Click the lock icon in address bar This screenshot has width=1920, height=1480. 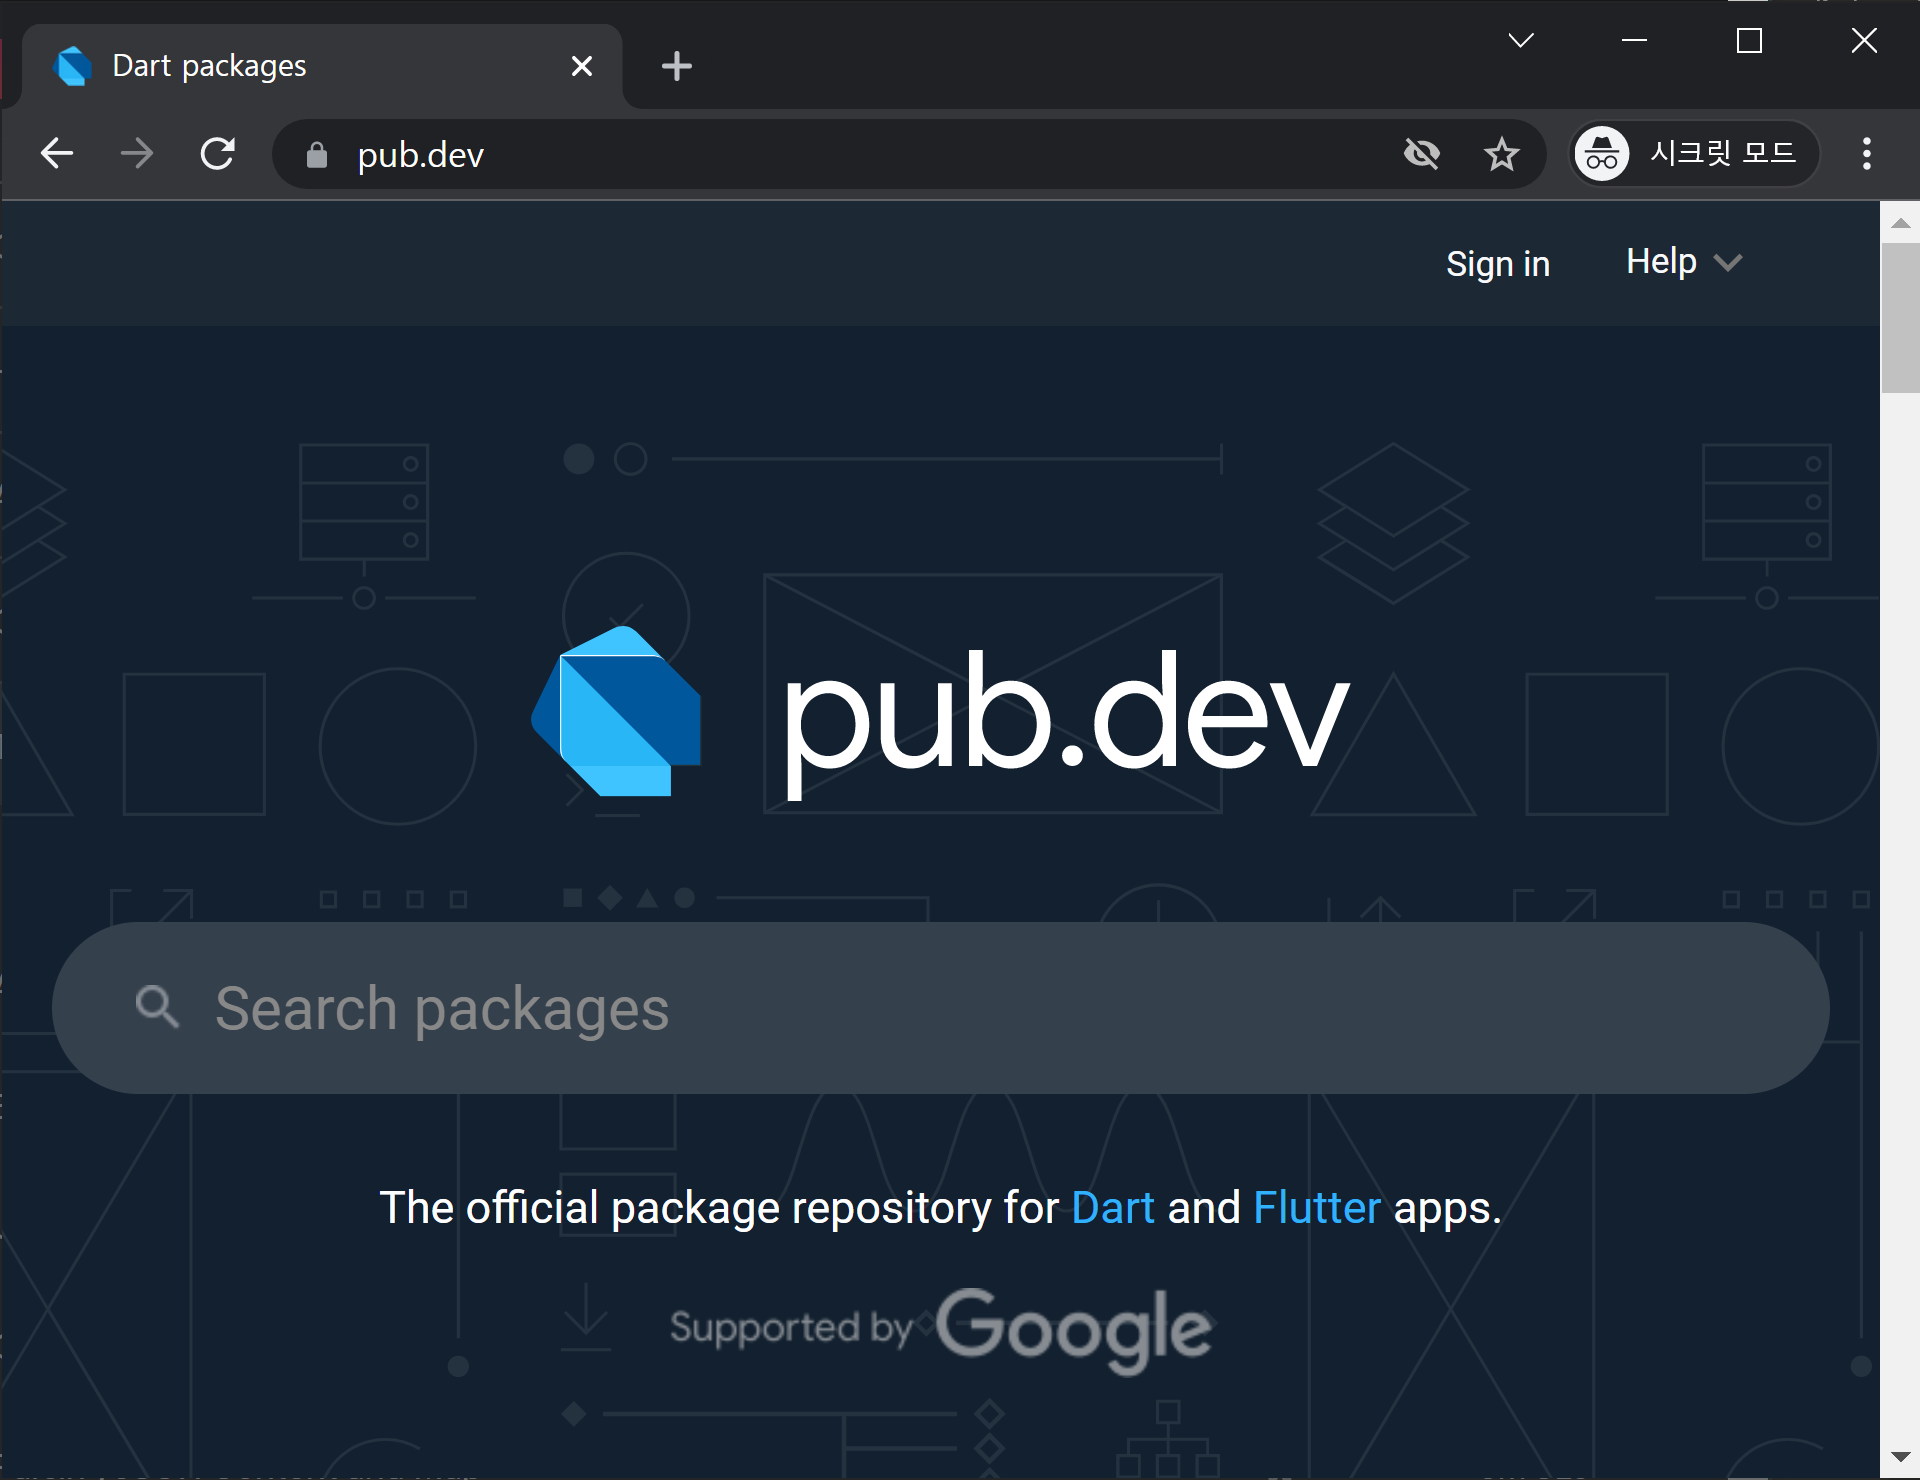click(317, 155)
